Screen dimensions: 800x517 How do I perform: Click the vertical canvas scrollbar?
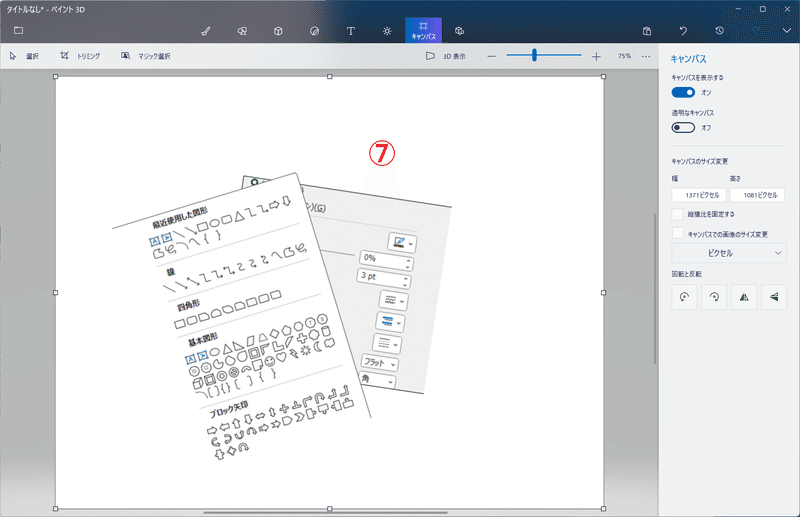click(655, 289)
